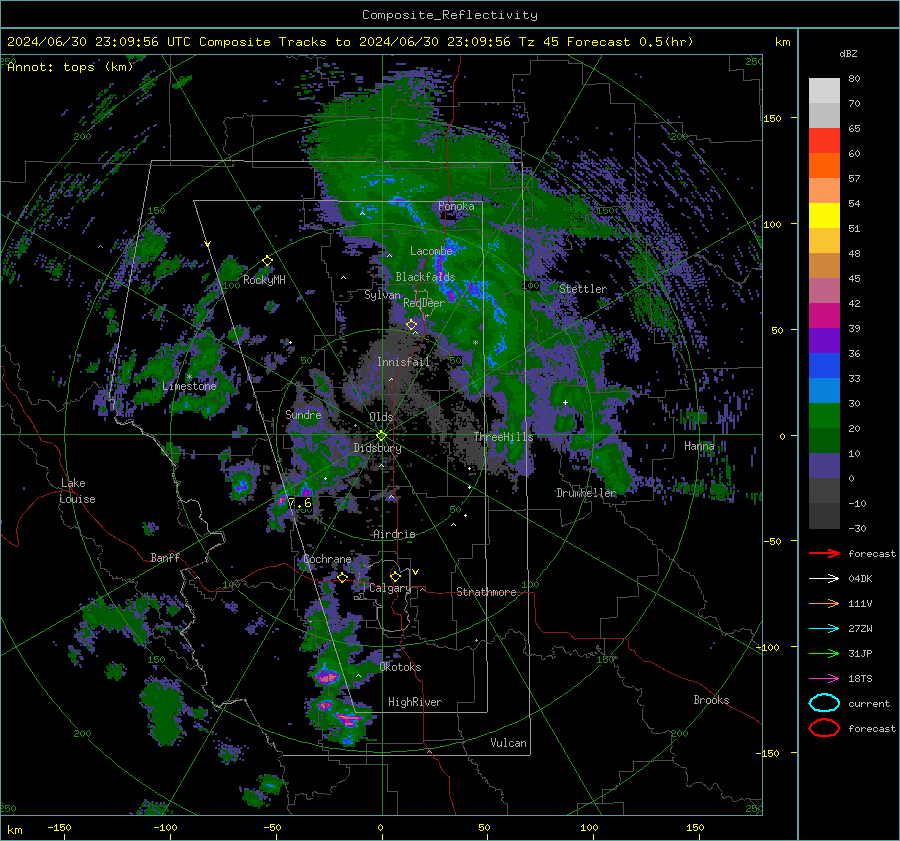Screen dimensions: 900x841
Task: Click the white 04DK track arrow
Action: click(x=824, y=579)
